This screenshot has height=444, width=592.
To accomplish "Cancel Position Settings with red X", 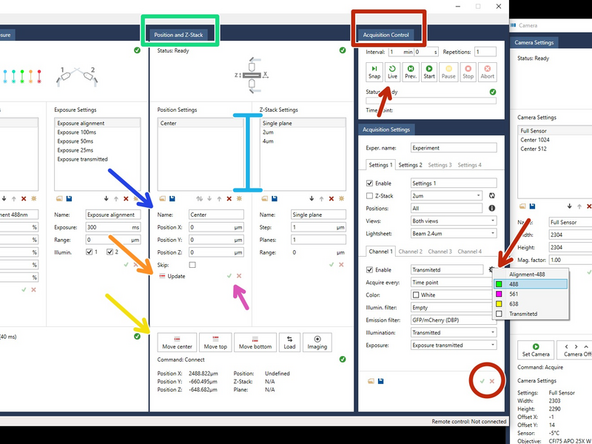I will tap(239, 276).
